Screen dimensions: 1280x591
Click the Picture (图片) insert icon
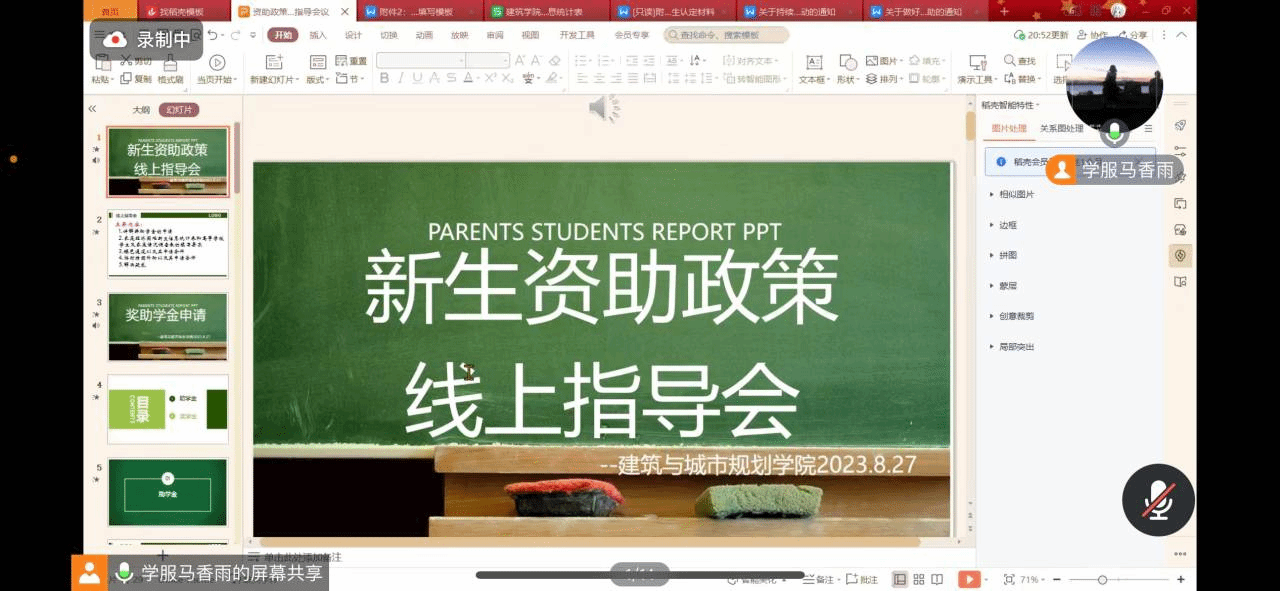(x=872, y=61)
